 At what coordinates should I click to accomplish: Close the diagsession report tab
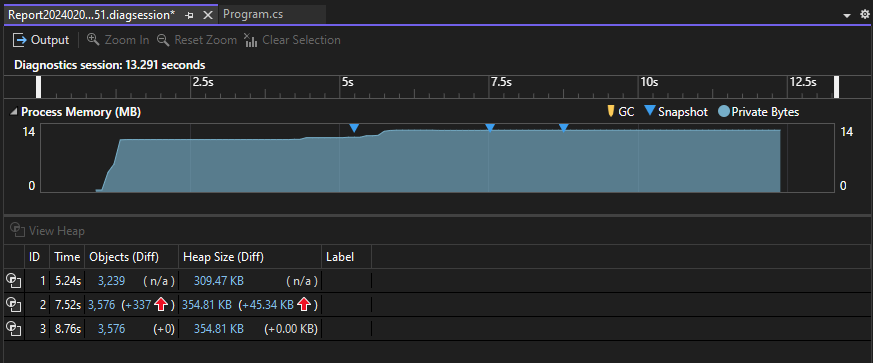coord(208,16)
